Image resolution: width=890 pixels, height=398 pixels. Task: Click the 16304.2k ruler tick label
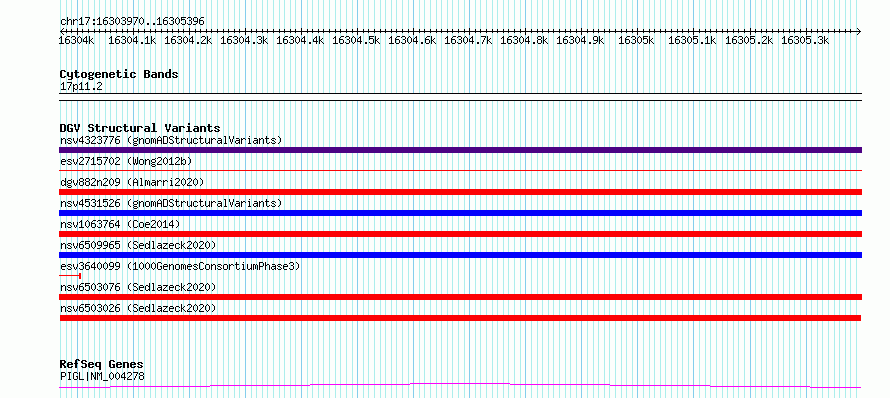click(188, 40)
